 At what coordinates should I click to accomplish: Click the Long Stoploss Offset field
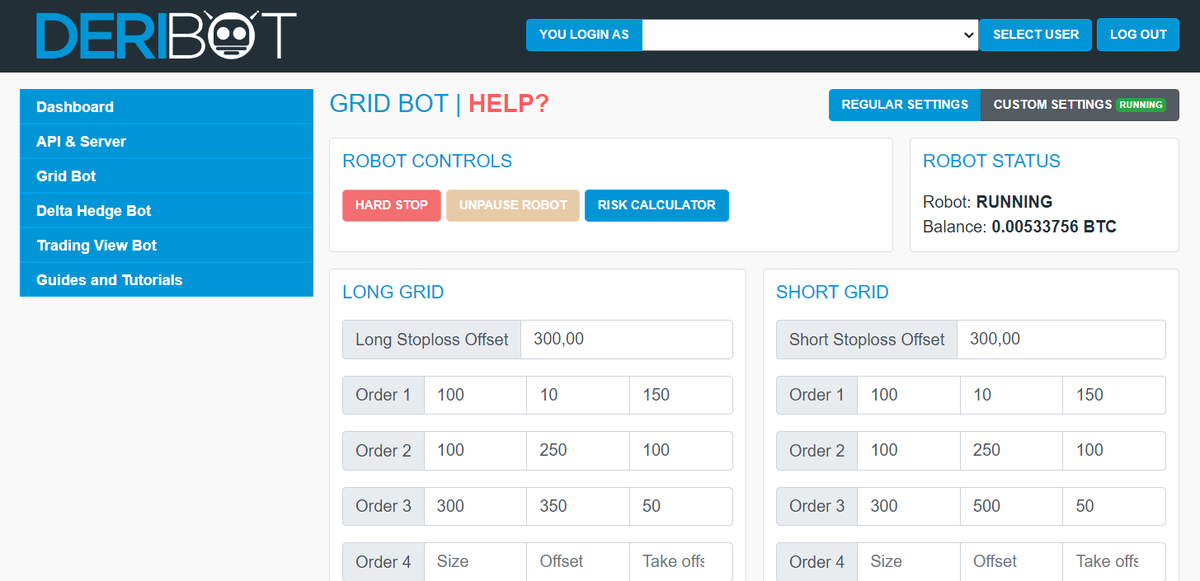627,339
